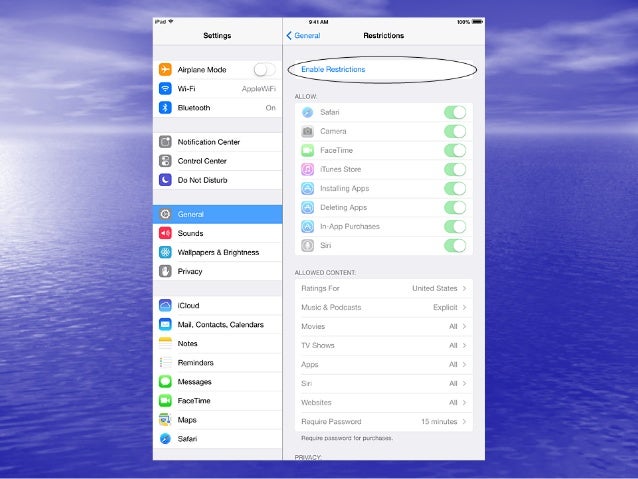The height and width of the screenshot is (479, 638).
Task: Tap the FaceTime icon in Allow list
Action: click(x=308, y=151)
